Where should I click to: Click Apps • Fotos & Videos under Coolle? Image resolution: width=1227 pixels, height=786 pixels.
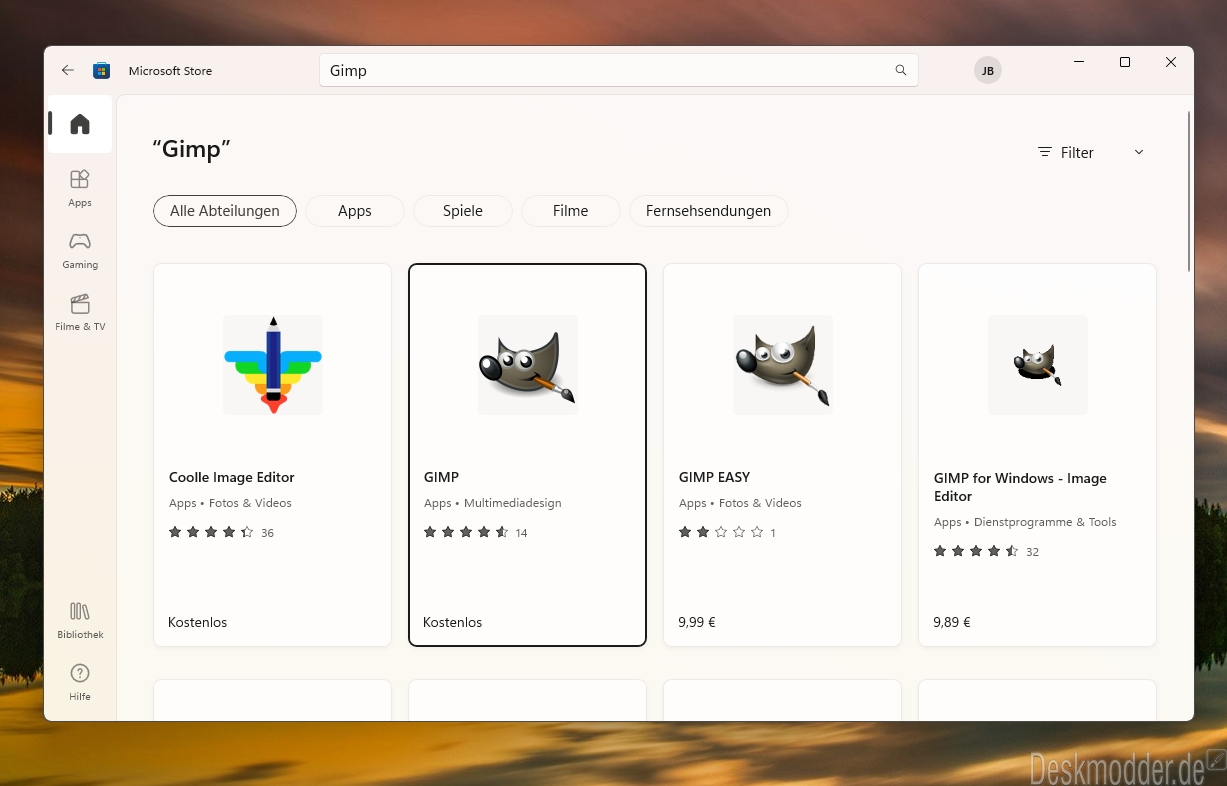pyautogui.click(x=230, y=503)
